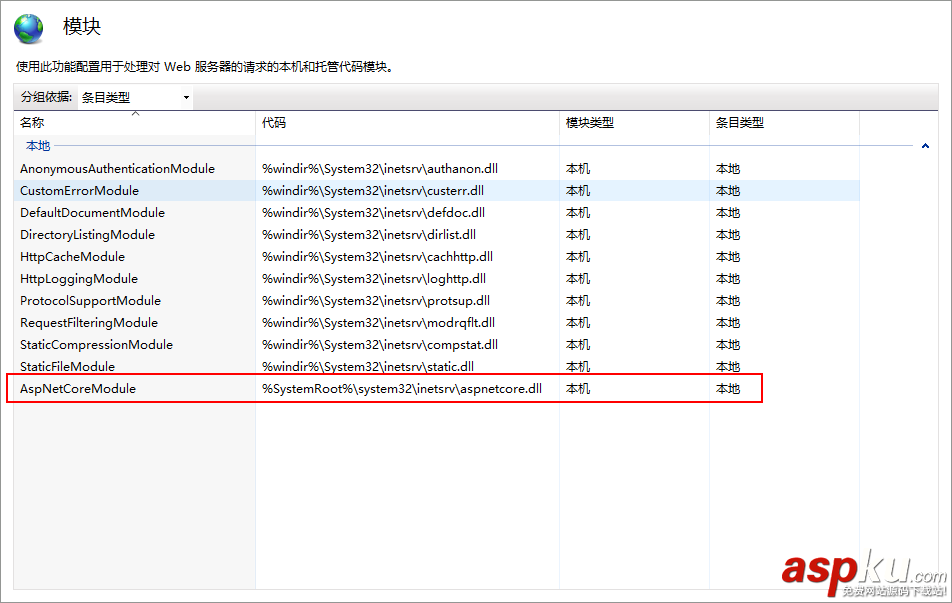952x603 pixels.
Task: Select the ProtocolSupportModule row
Action: [437, 301]
